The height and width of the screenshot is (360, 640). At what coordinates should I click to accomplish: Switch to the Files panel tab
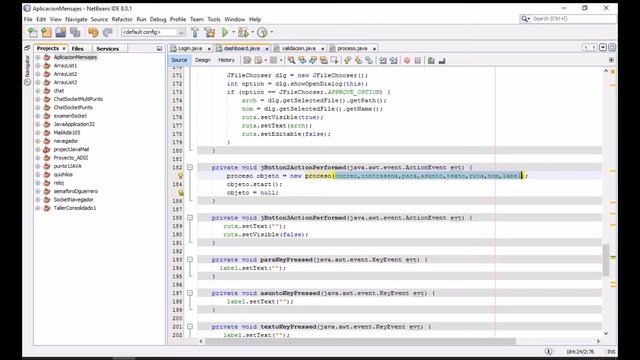pos(78,49)
